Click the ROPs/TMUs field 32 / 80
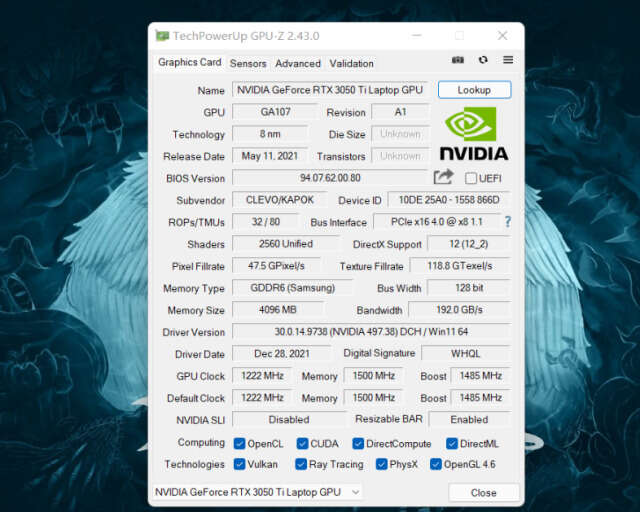 (266, 222)
